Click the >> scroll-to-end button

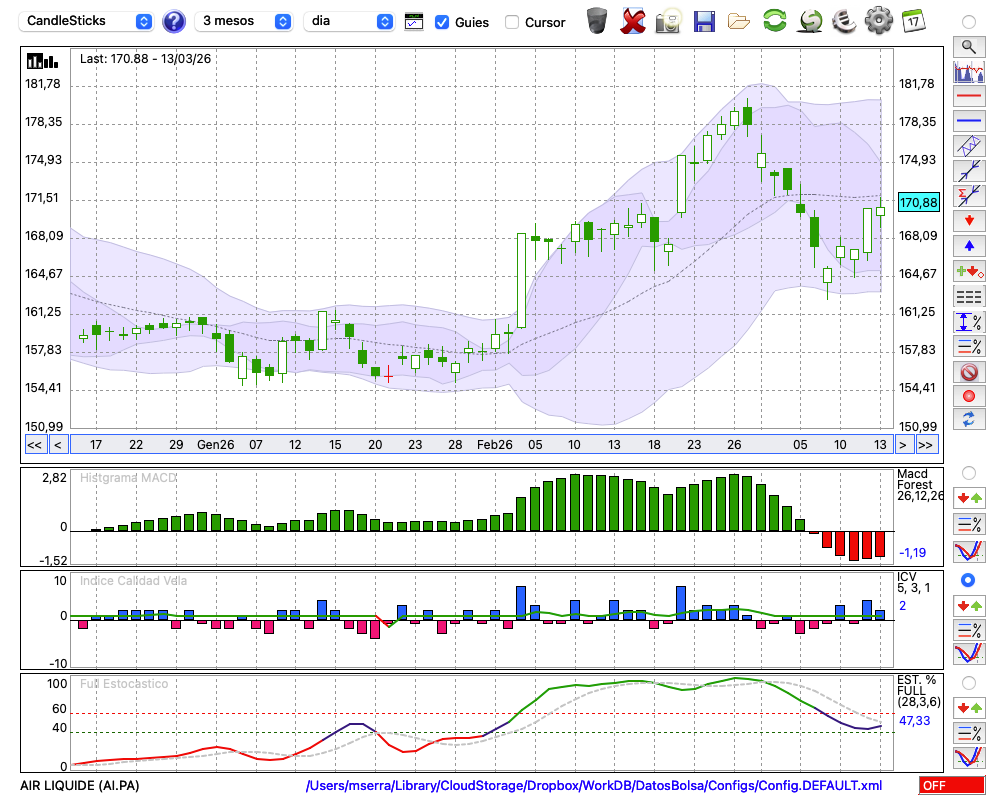927,445
